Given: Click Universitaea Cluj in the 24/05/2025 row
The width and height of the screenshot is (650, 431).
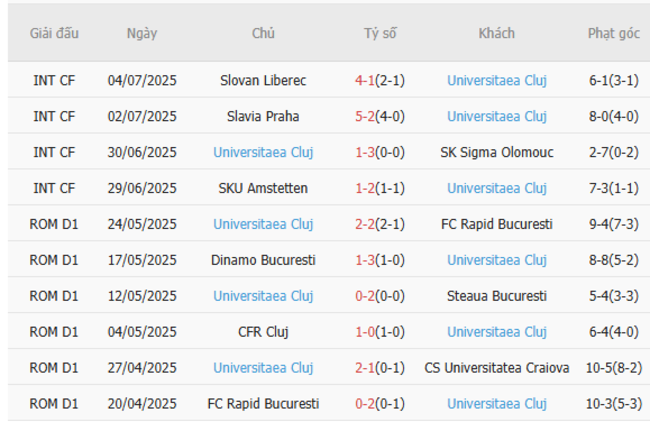Looking at the screenshot, I should (x=263, y=224).
